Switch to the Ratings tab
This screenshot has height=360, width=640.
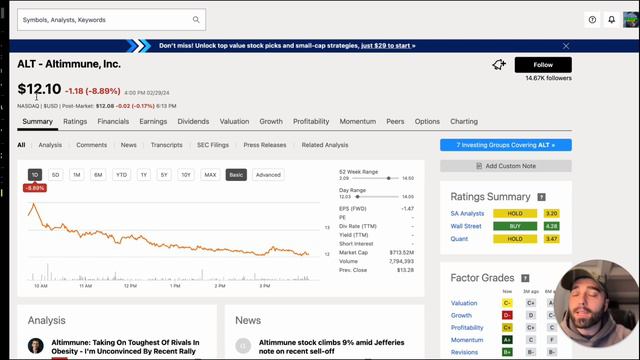click(75, 122)
